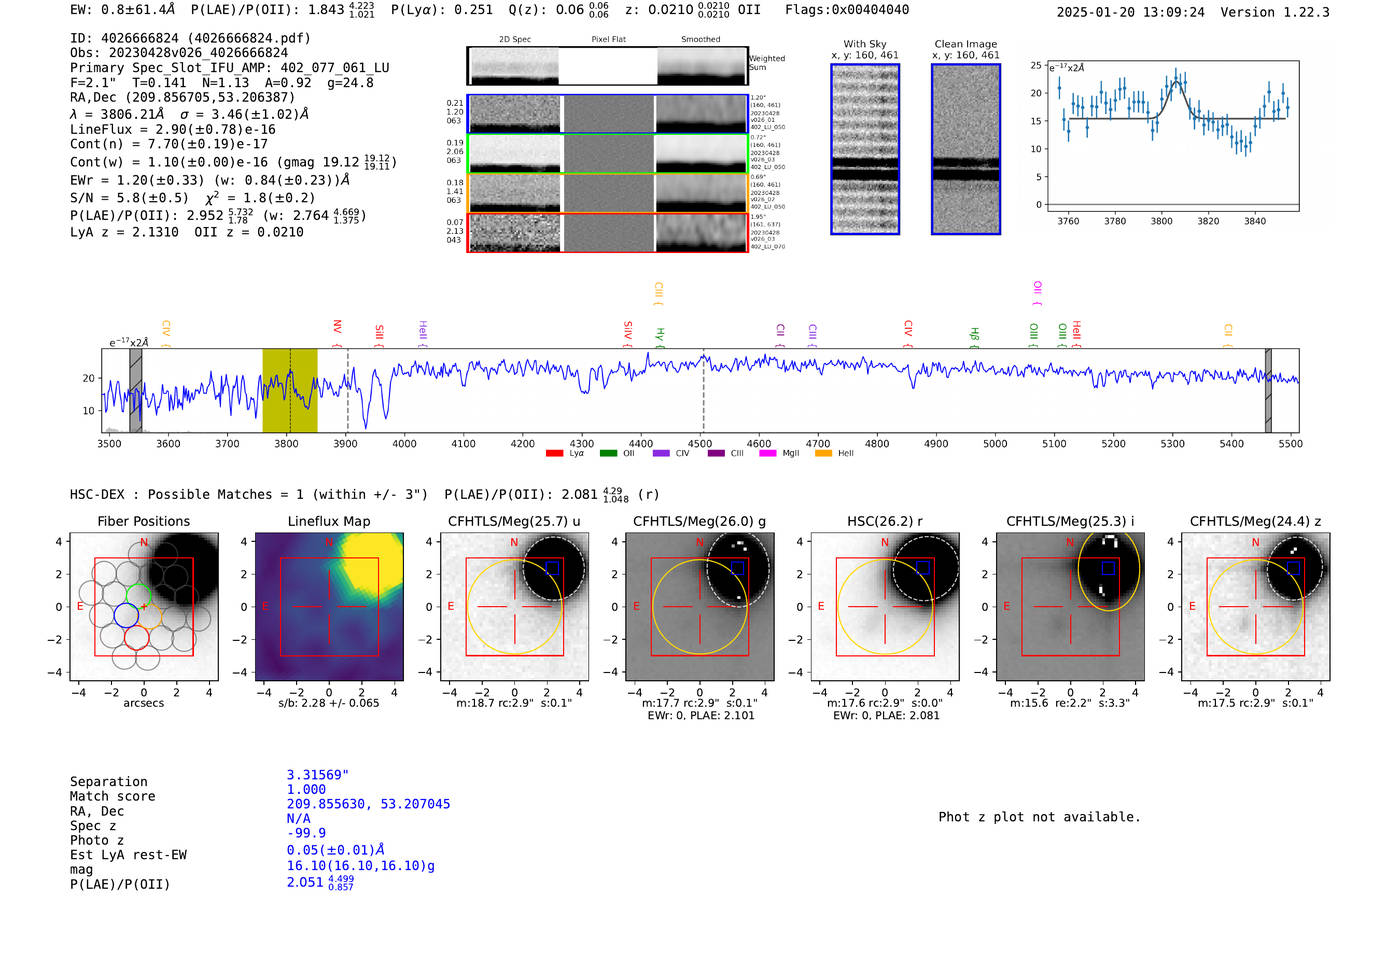The height and width of the screenshot is (953, 1400).
Task: Open the CFHTLS/Meg(25.7) u cutout
Action: tap(514, 606)
